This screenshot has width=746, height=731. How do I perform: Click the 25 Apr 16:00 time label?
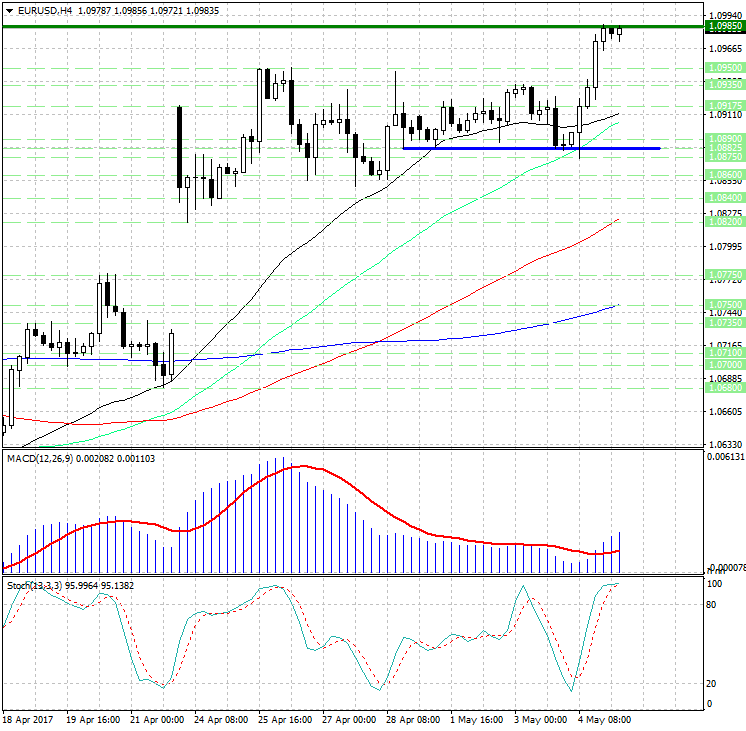point(285,720)
